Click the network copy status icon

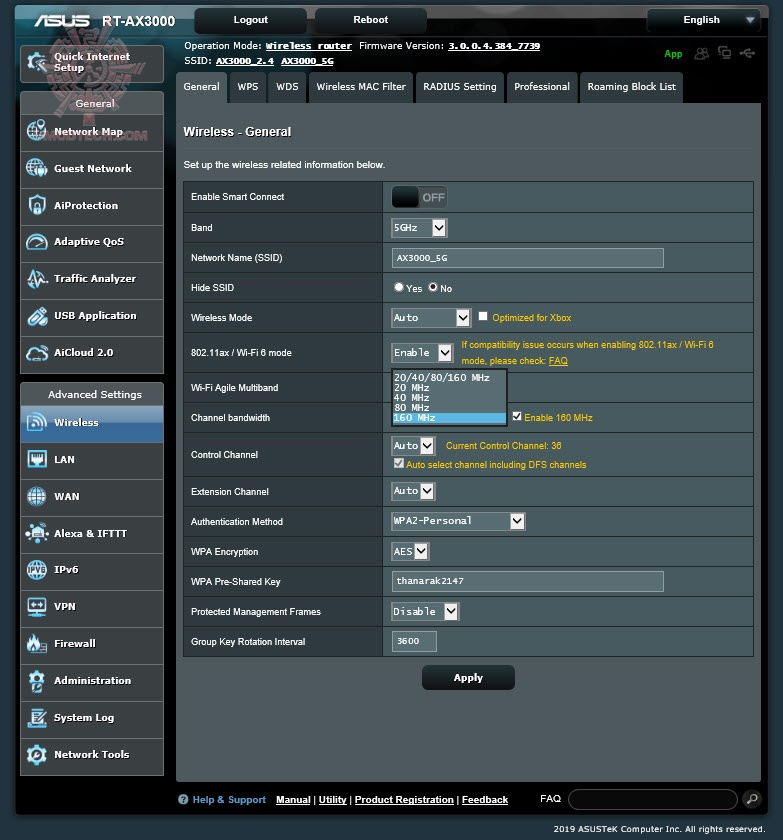(725, 52)
